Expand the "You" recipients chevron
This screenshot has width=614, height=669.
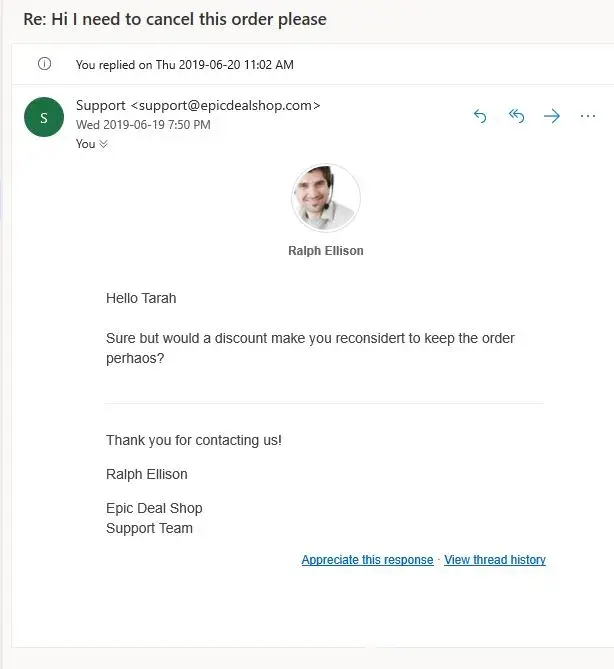103,144
